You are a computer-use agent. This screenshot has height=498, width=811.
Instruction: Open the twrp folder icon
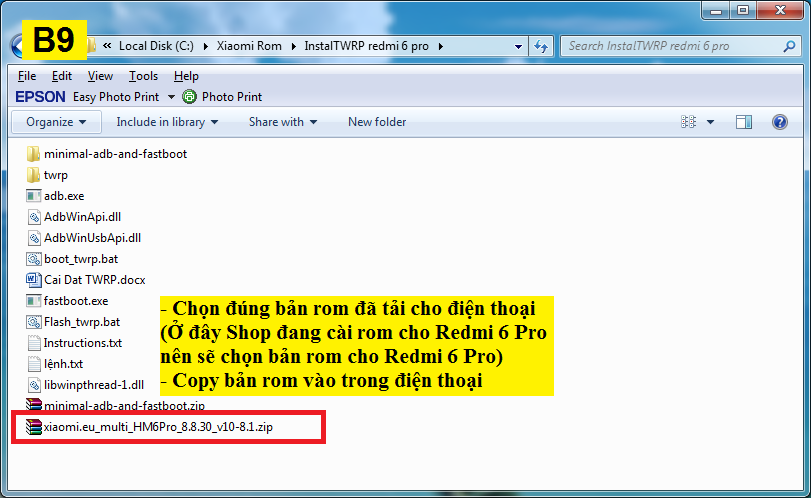(x=34, y=175)
